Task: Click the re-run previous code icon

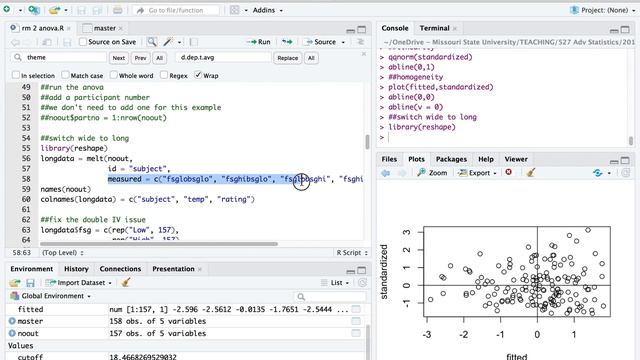Action: tap(287, 42)
